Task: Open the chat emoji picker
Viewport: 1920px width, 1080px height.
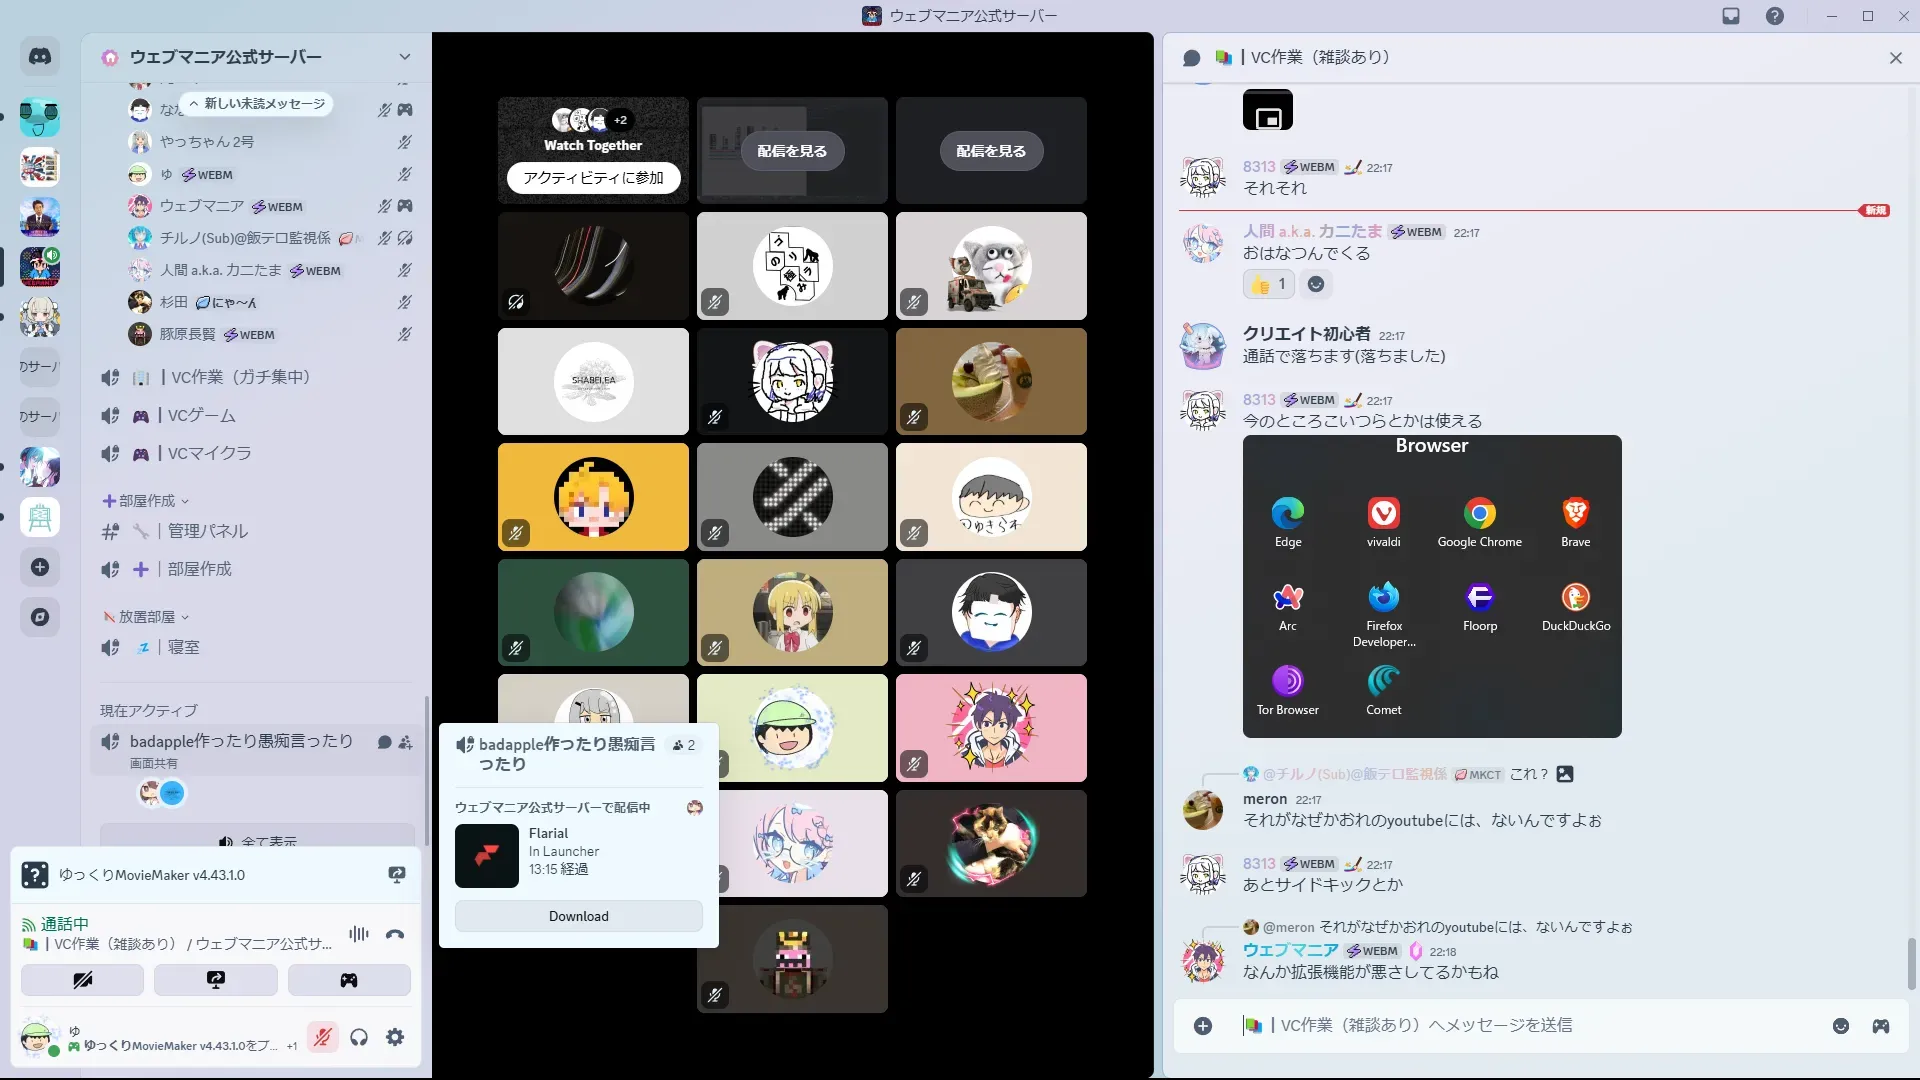Action: tap(1840, 1026)
